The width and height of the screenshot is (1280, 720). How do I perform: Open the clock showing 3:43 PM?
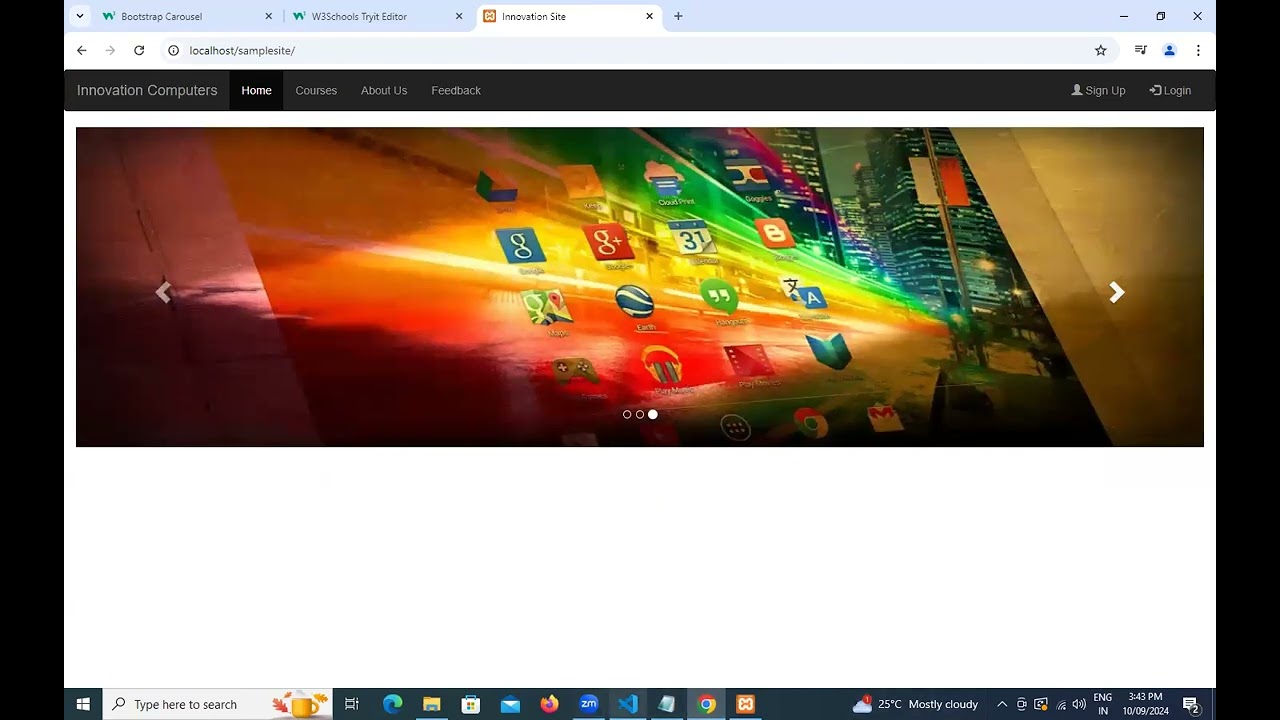1145,704
